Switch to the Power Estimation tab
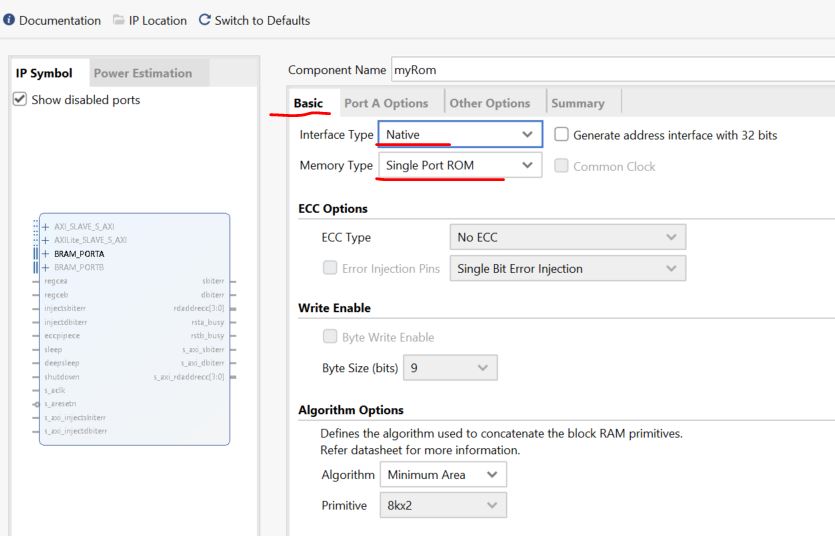Viewport: 835px width, 536px height. coord(142,73)
